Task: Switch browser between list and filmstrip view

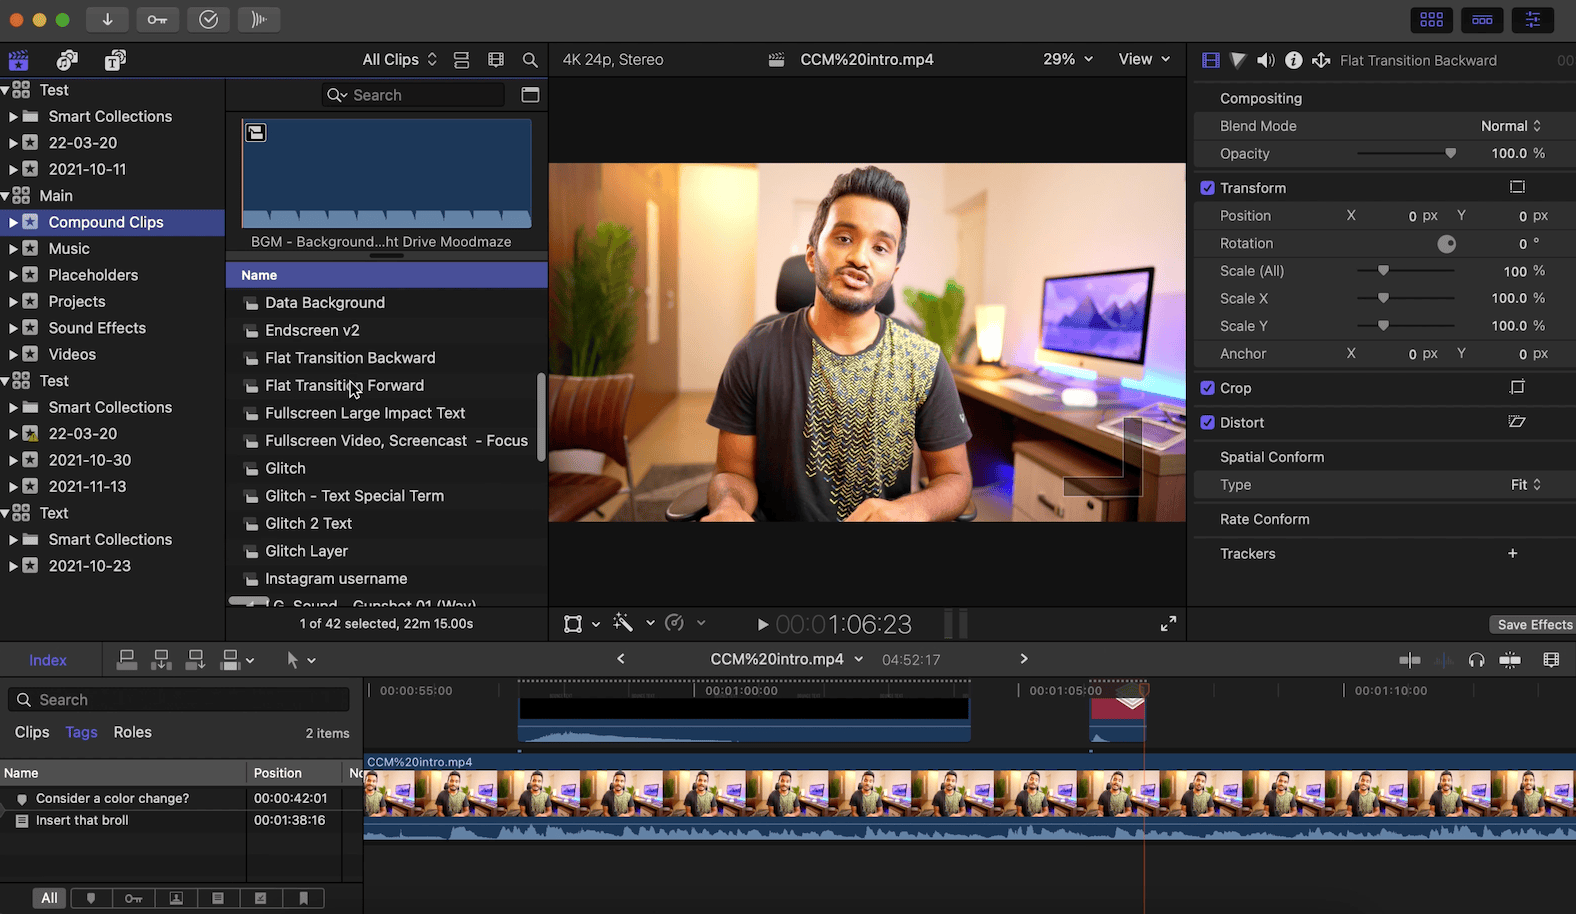Action: (x=461, y=60)
